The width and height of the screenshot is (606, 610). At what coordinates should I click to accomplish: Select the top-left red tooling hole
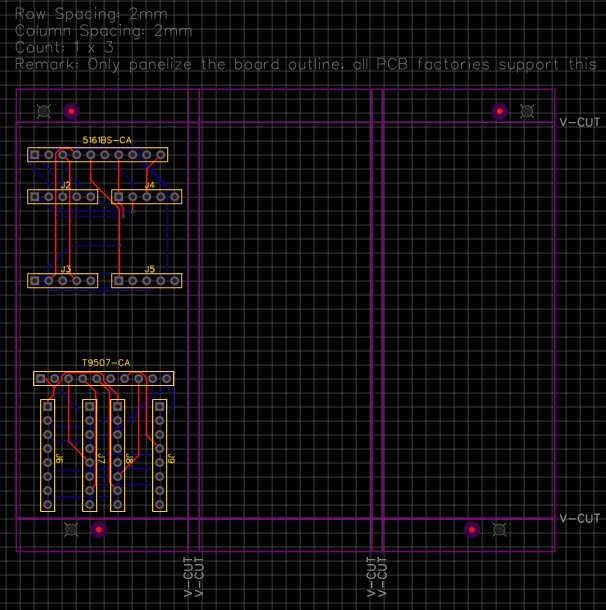70,110
